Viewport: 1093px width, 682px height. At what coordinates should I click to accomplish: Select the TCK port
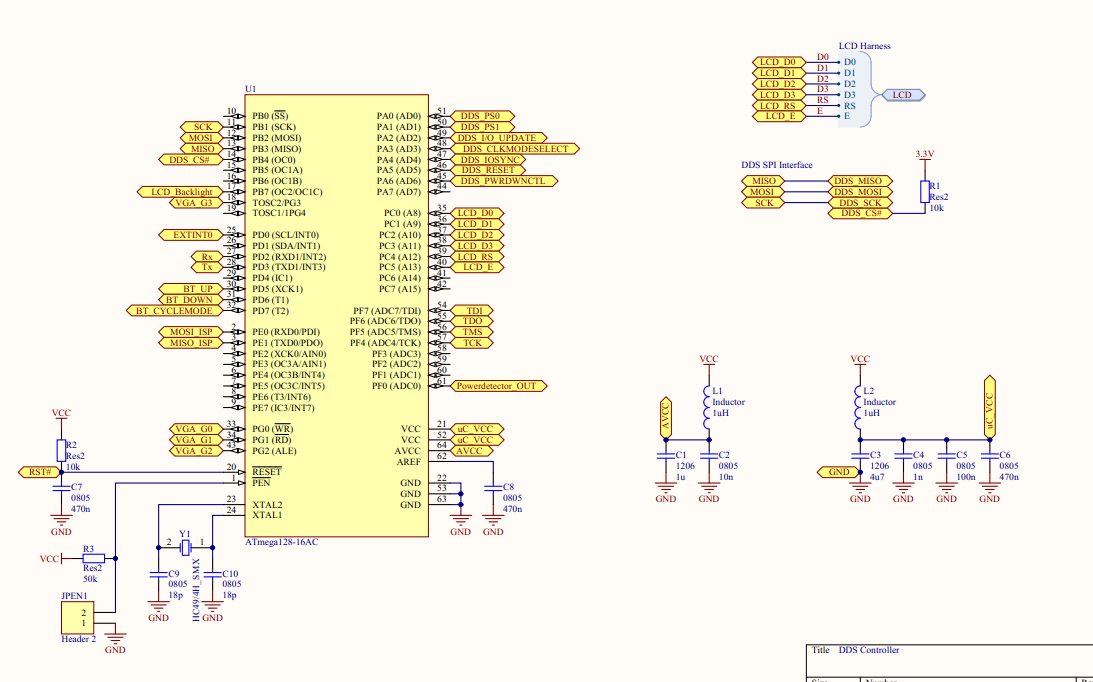[472, 343]
